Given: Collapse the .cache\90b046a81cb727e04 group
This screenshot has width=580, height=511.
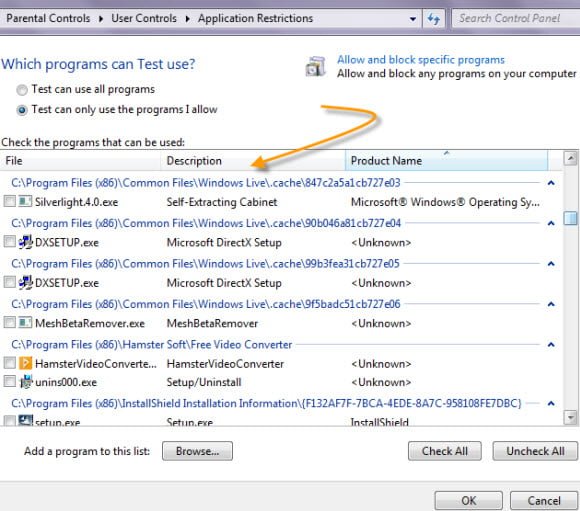Looking at the screenshot, I should click(x=551, y=223).
